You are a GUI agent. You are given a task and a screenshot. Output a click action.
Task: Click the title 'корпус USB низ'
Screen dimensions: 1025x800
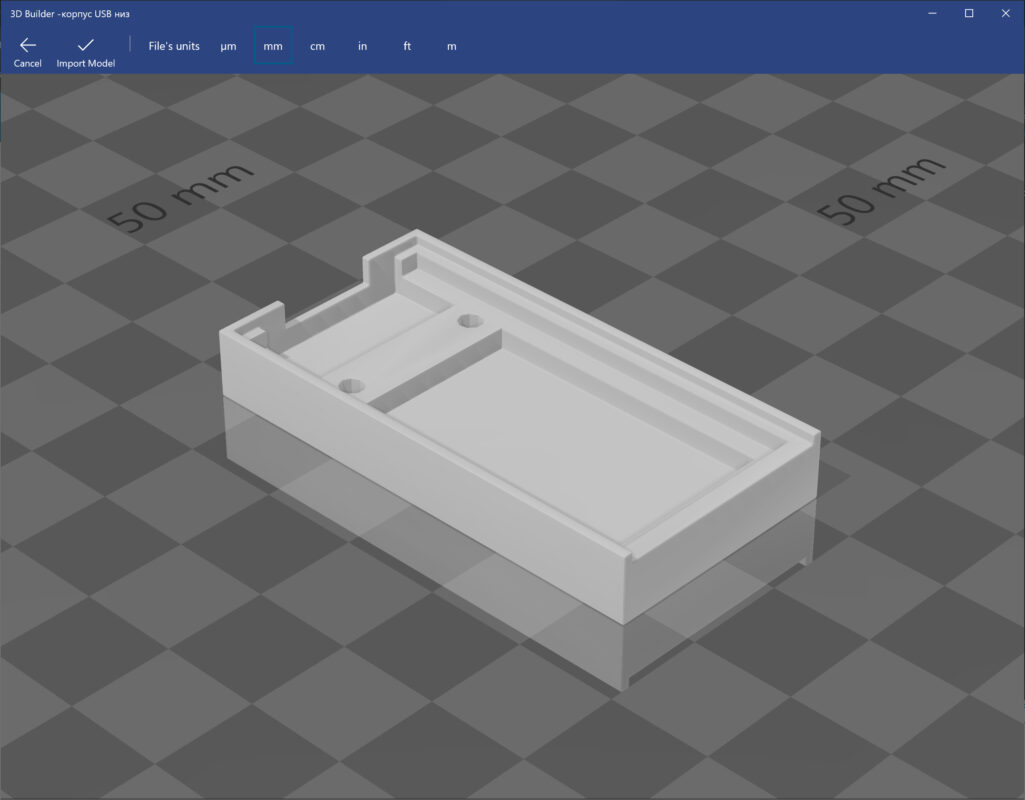(x=95, y=14)
